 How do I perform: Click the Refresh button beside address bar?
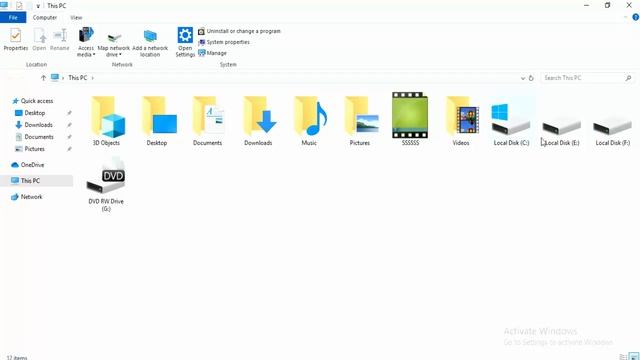(531, 78)
